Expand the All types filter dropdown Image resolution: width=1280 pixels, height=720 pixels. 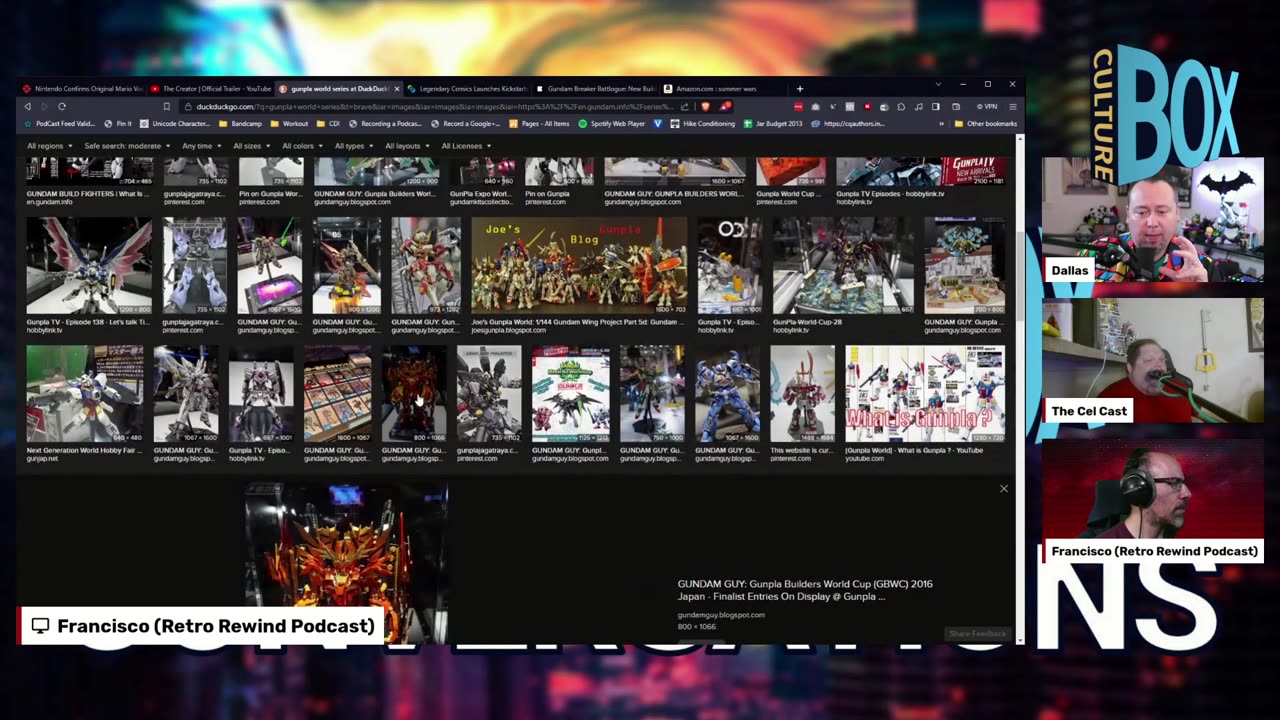[x=352, y=146]
